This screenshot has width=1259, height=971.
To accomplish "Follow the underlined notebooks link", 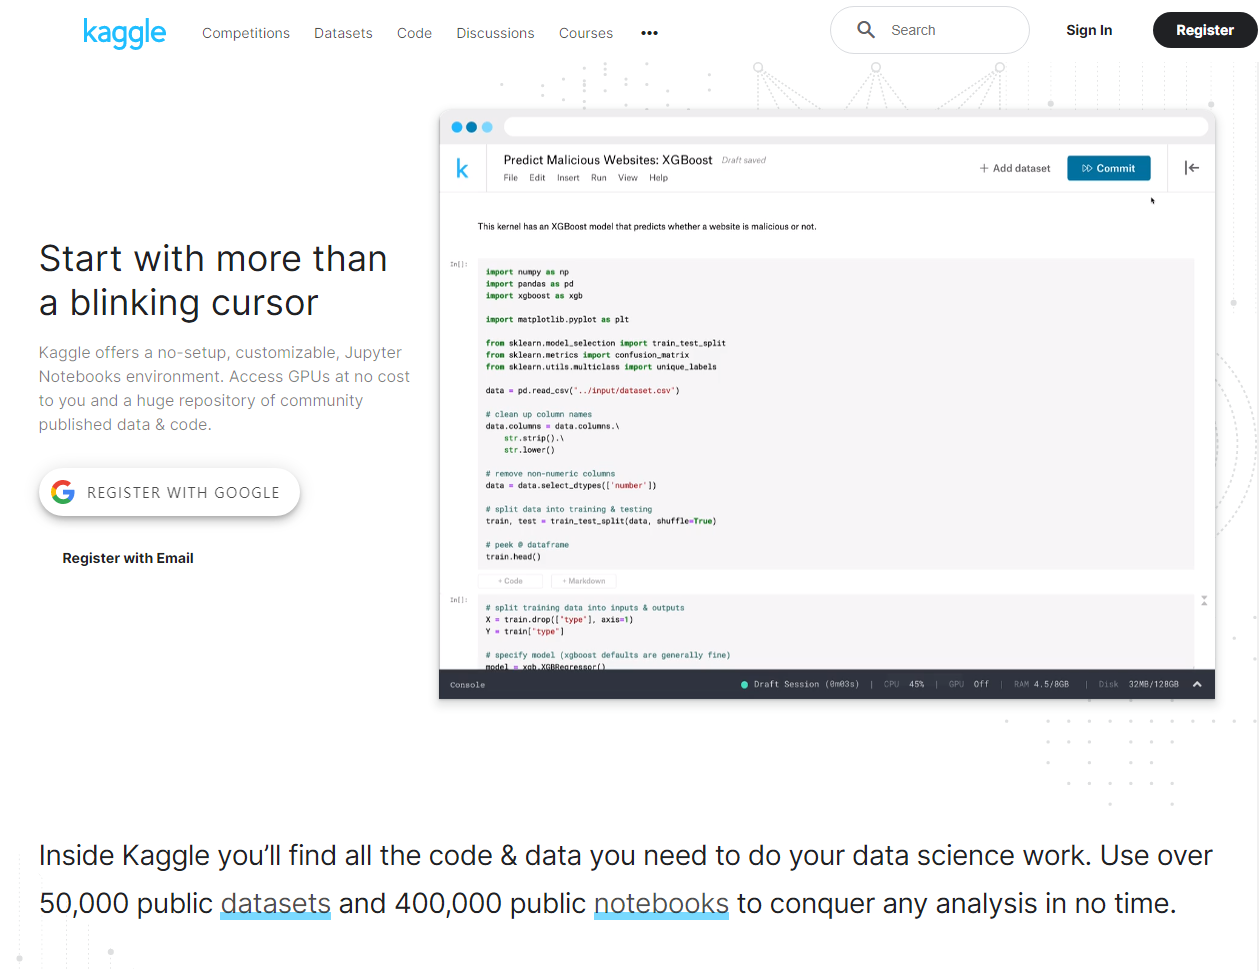I will tap(661, 904).
